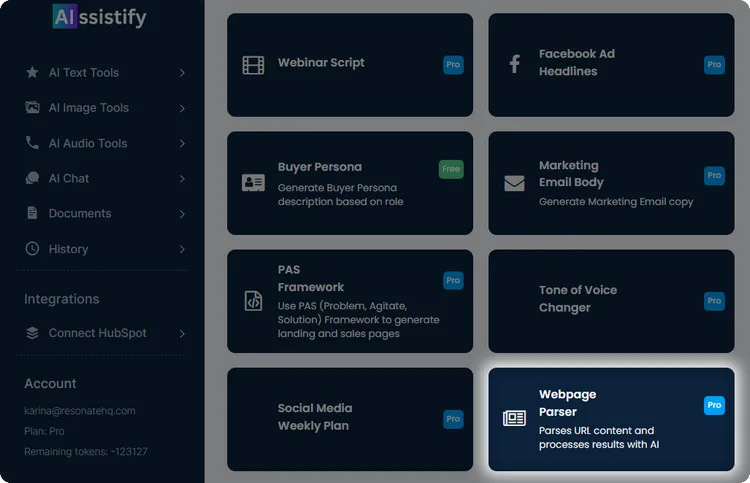Click the phone icon beside AI Audio Tools
The image size is (750, 483).
click(x=32, y=143)
